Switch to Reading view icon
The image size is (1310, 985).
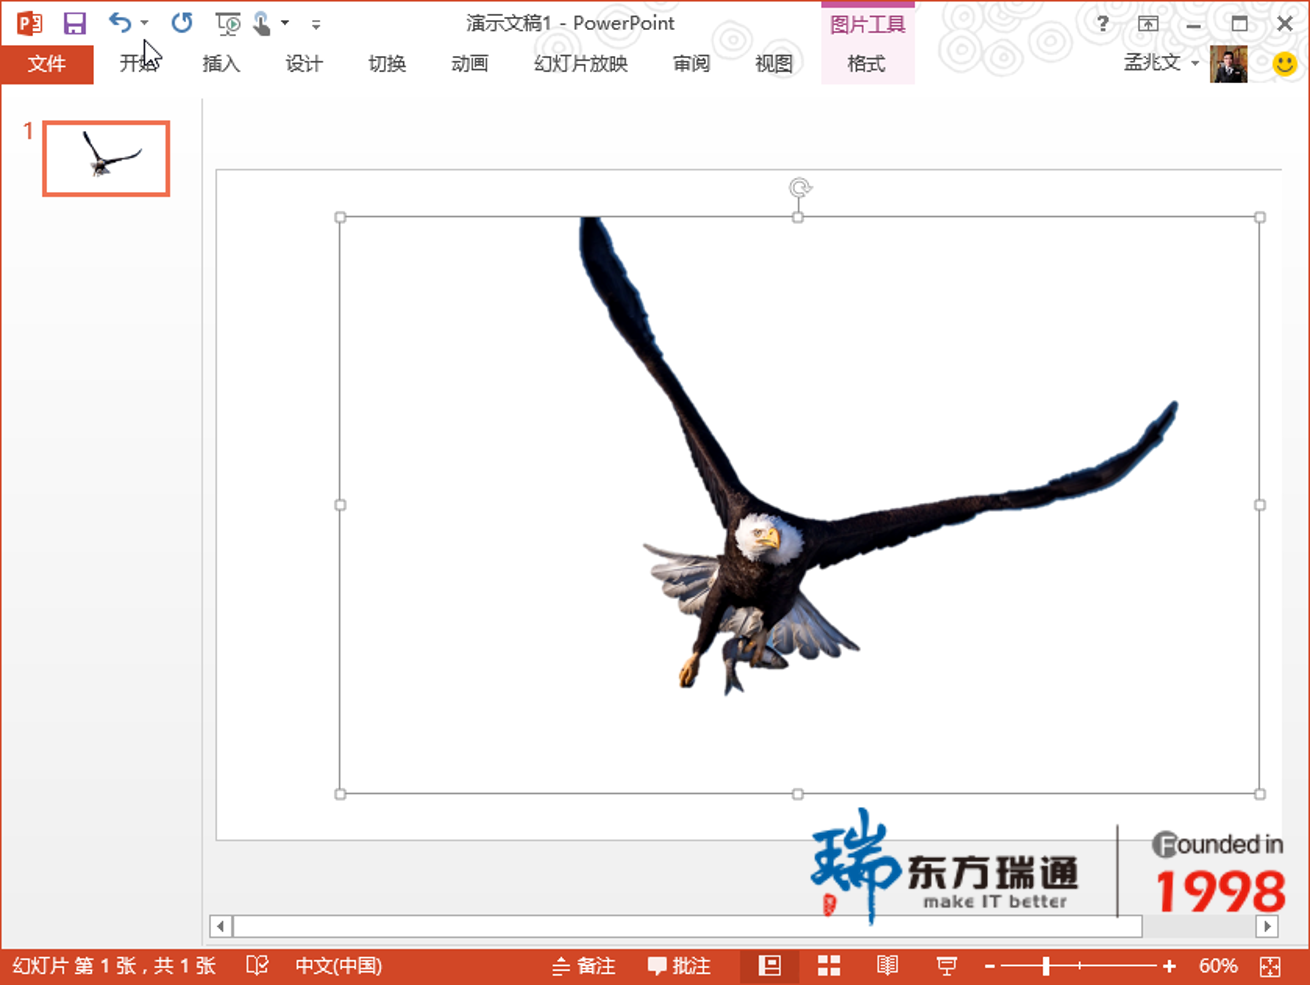point(887,965)
